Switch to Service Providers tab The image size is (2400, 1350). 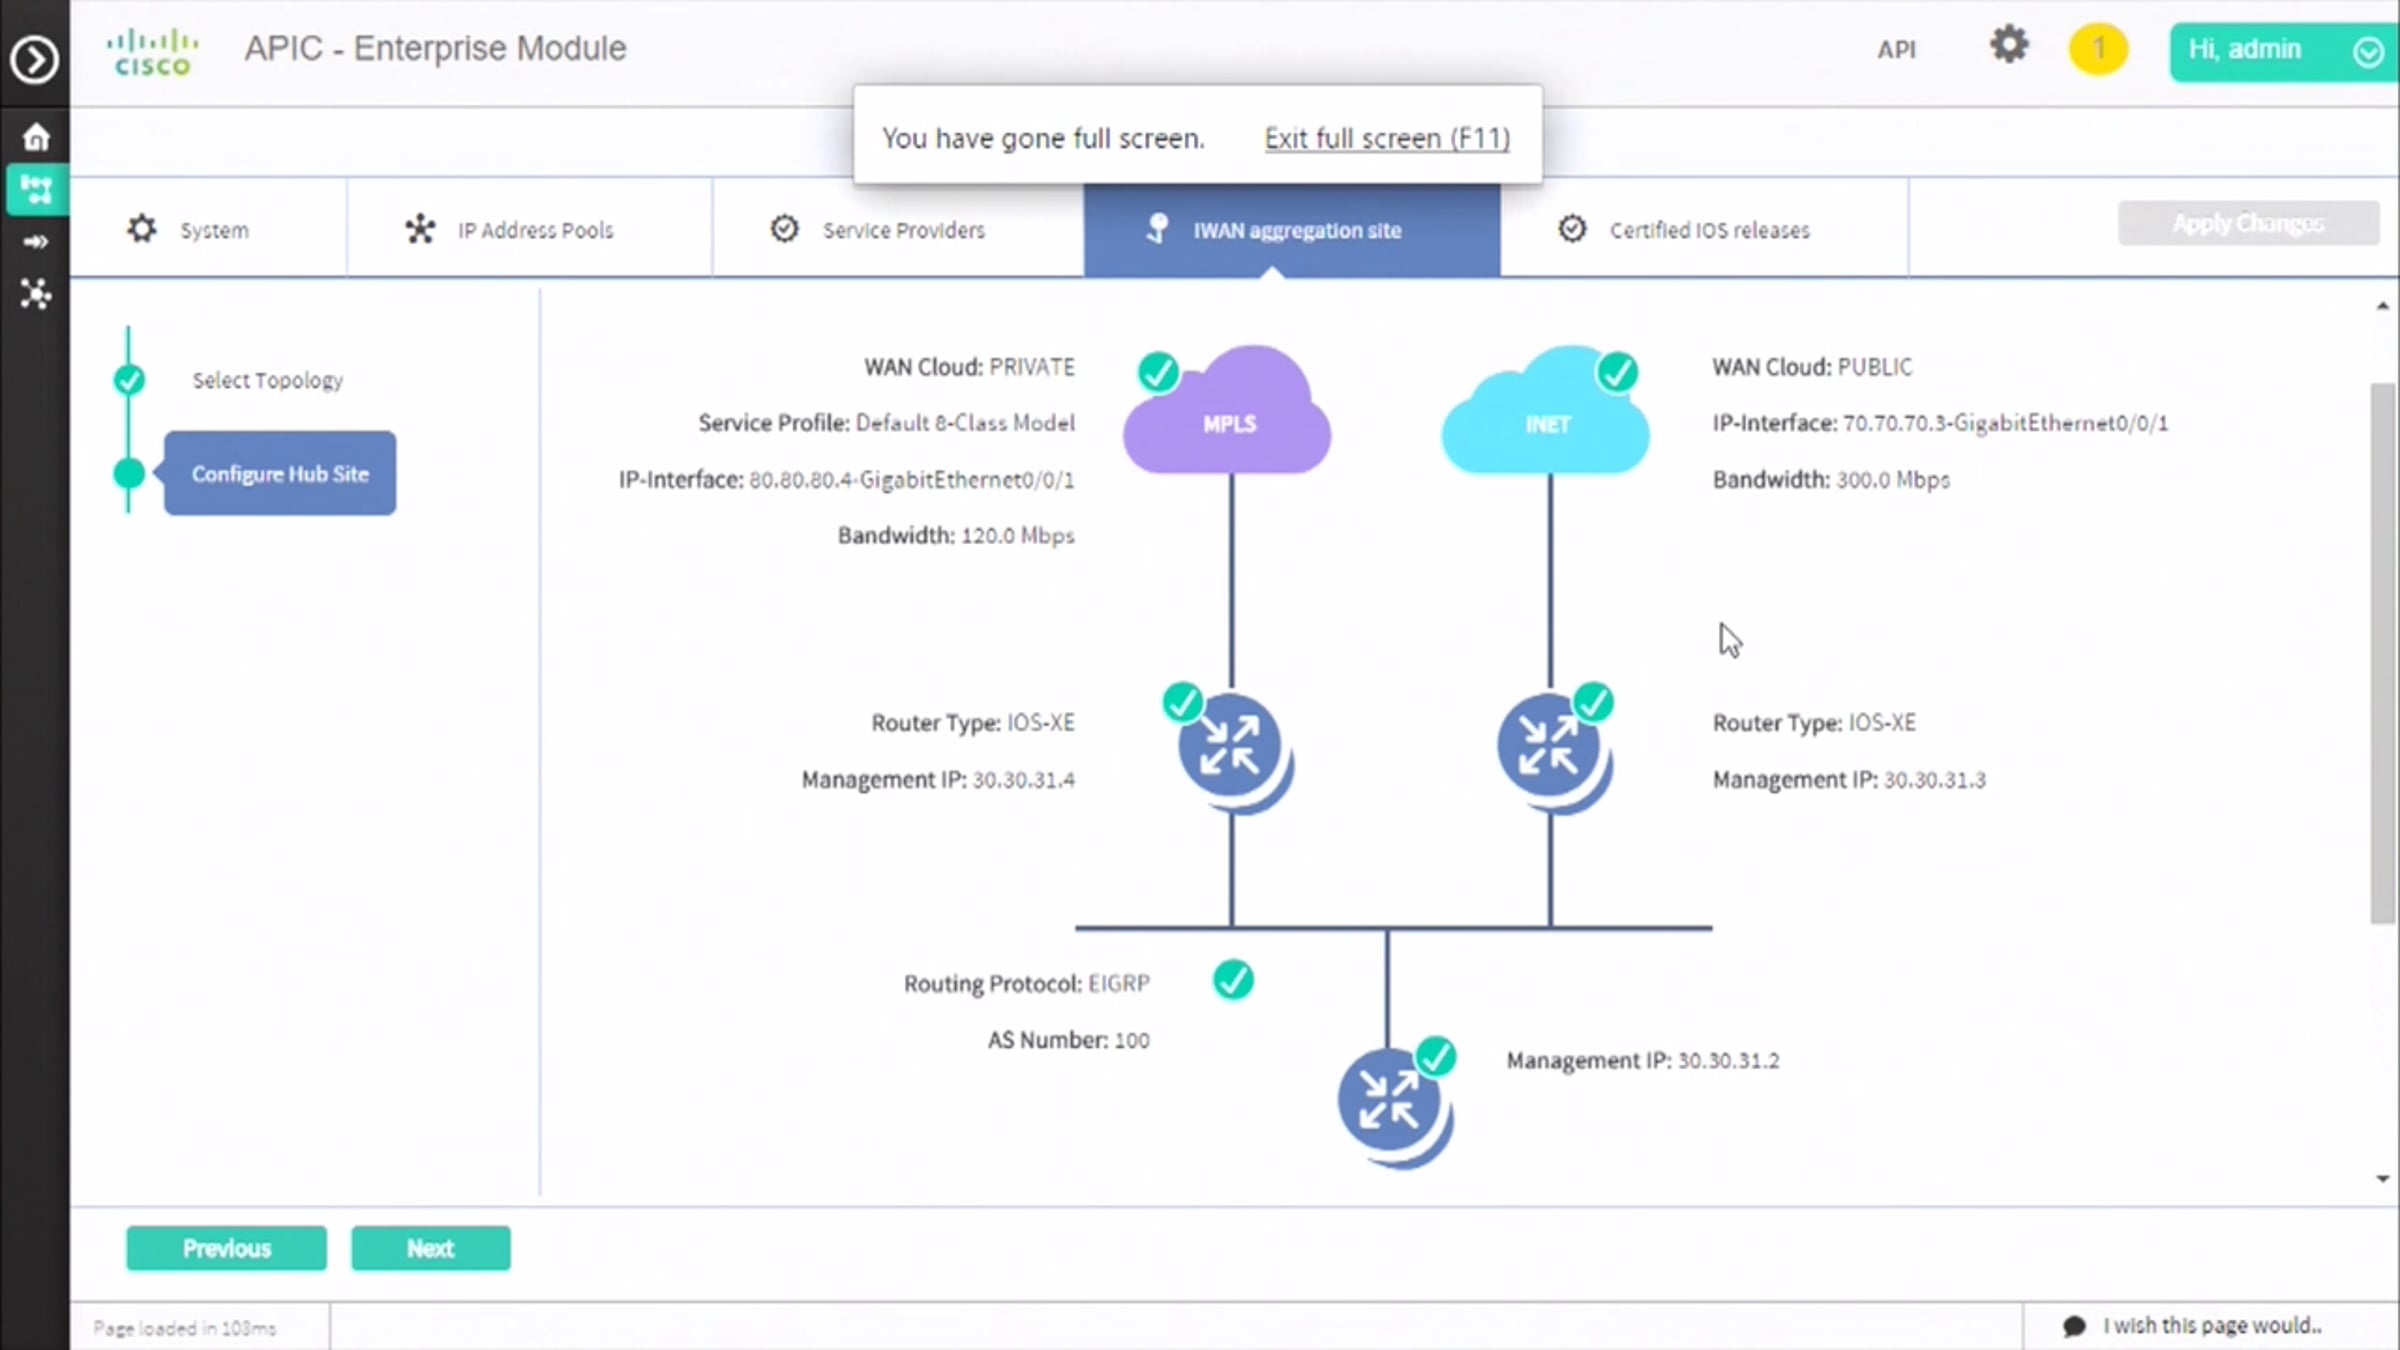pyautogui.click(x=898, y=229)
